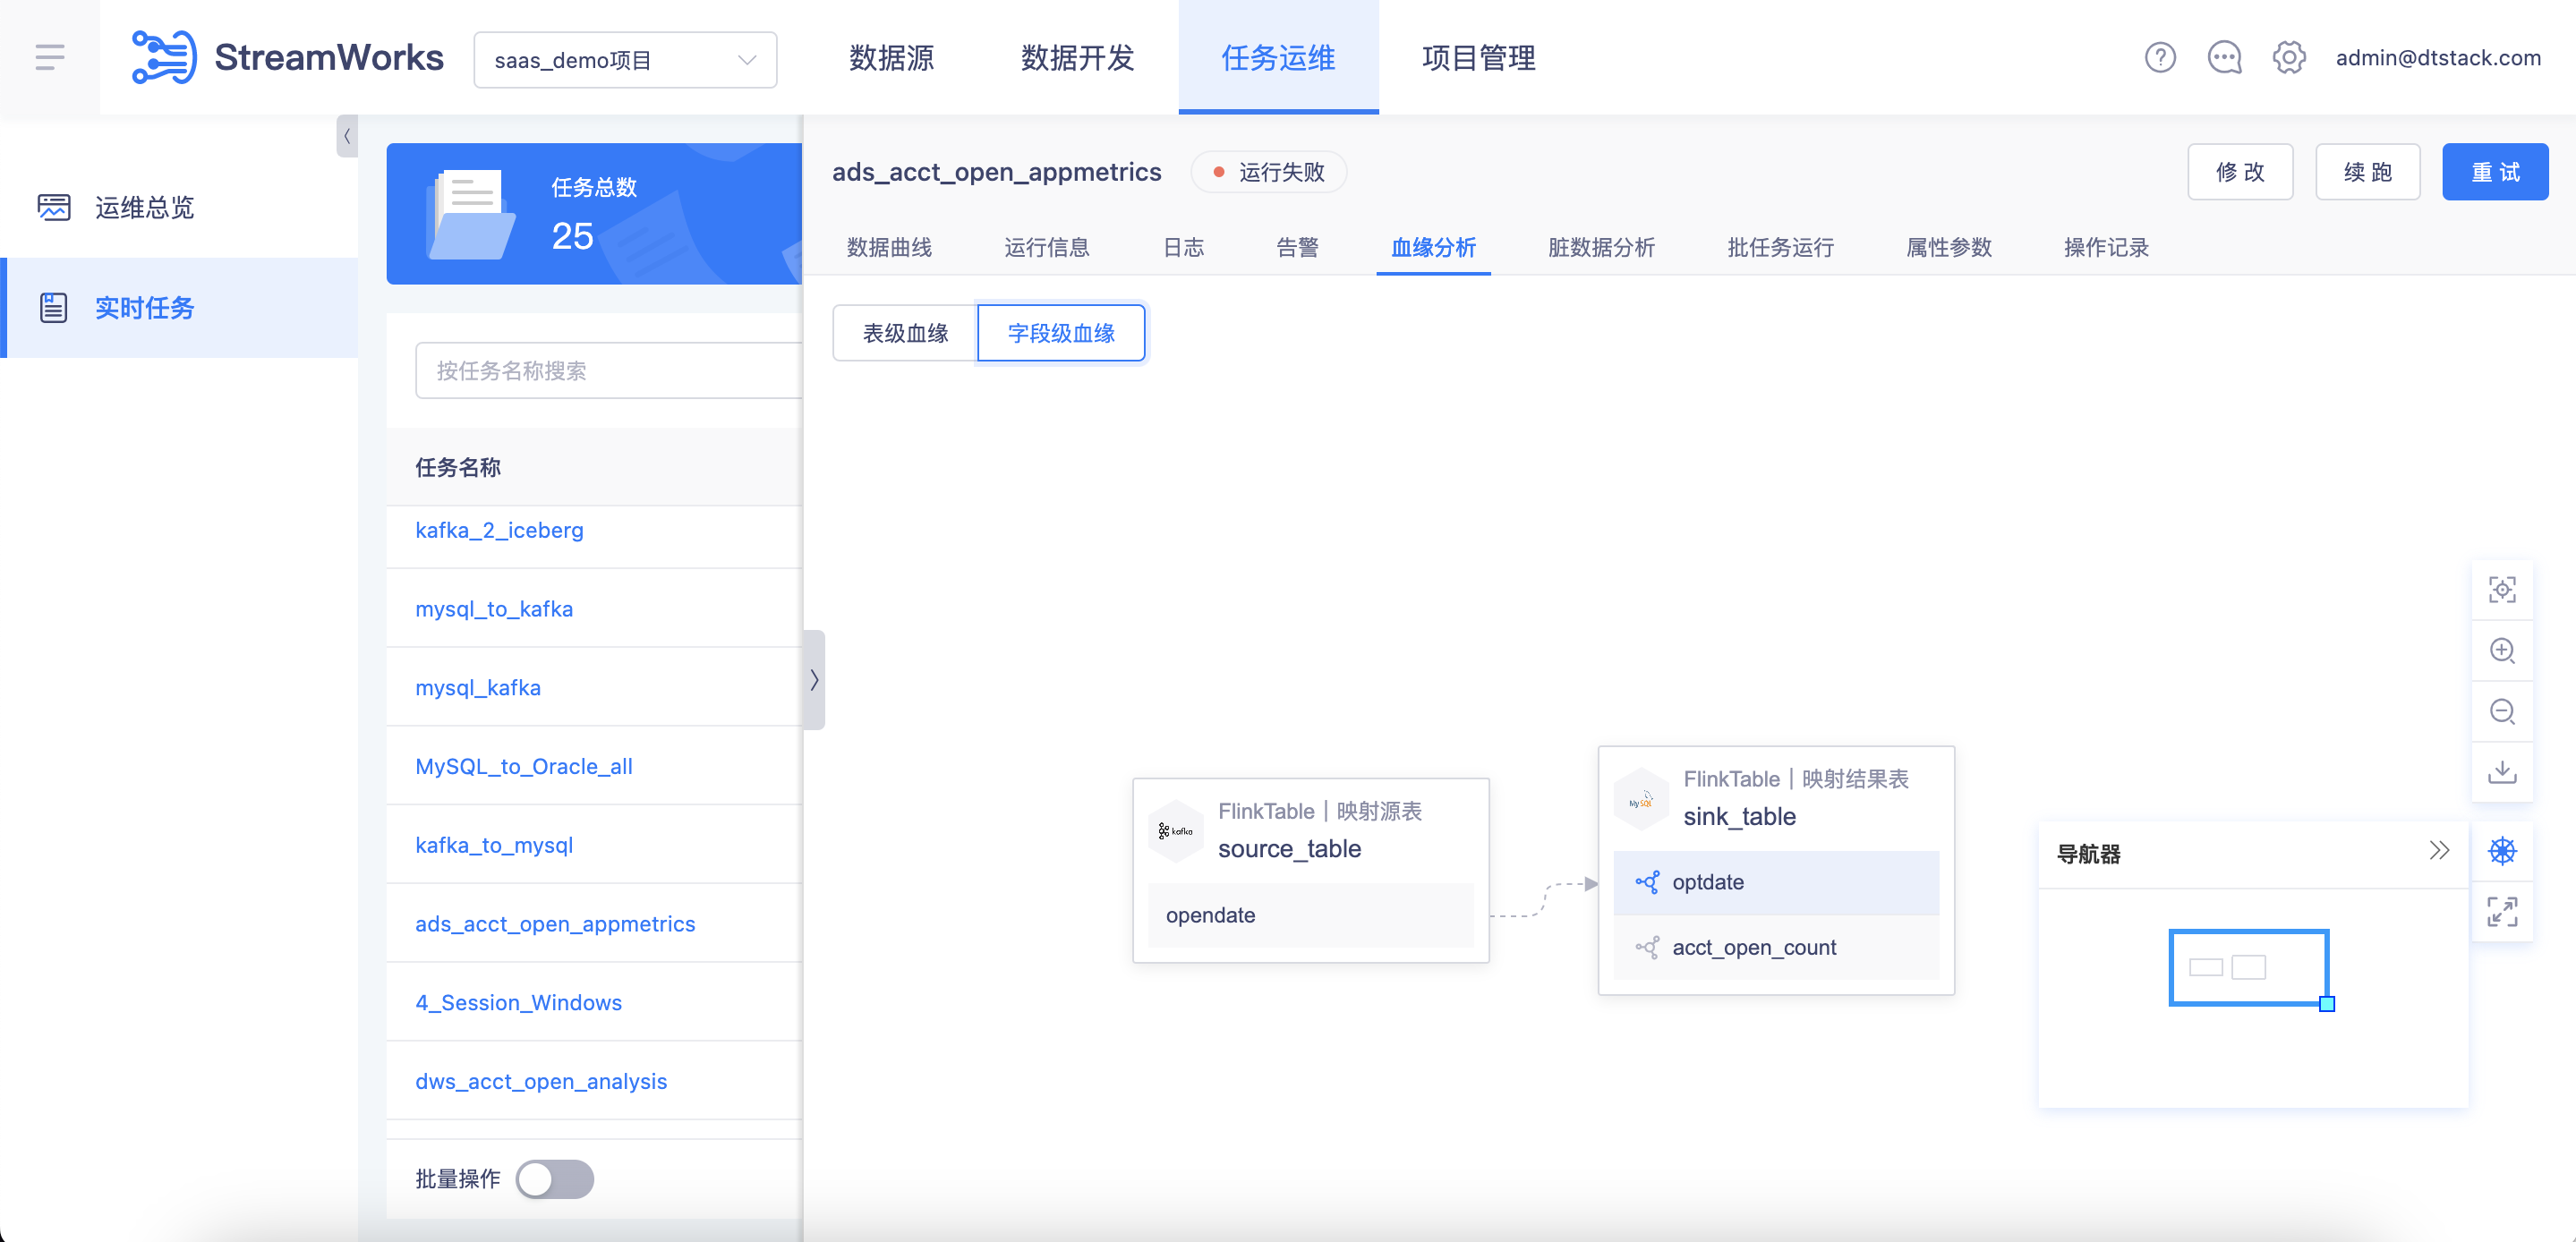
Task: Open the mysql_to_kafka task
Action: tap(494, 609)
